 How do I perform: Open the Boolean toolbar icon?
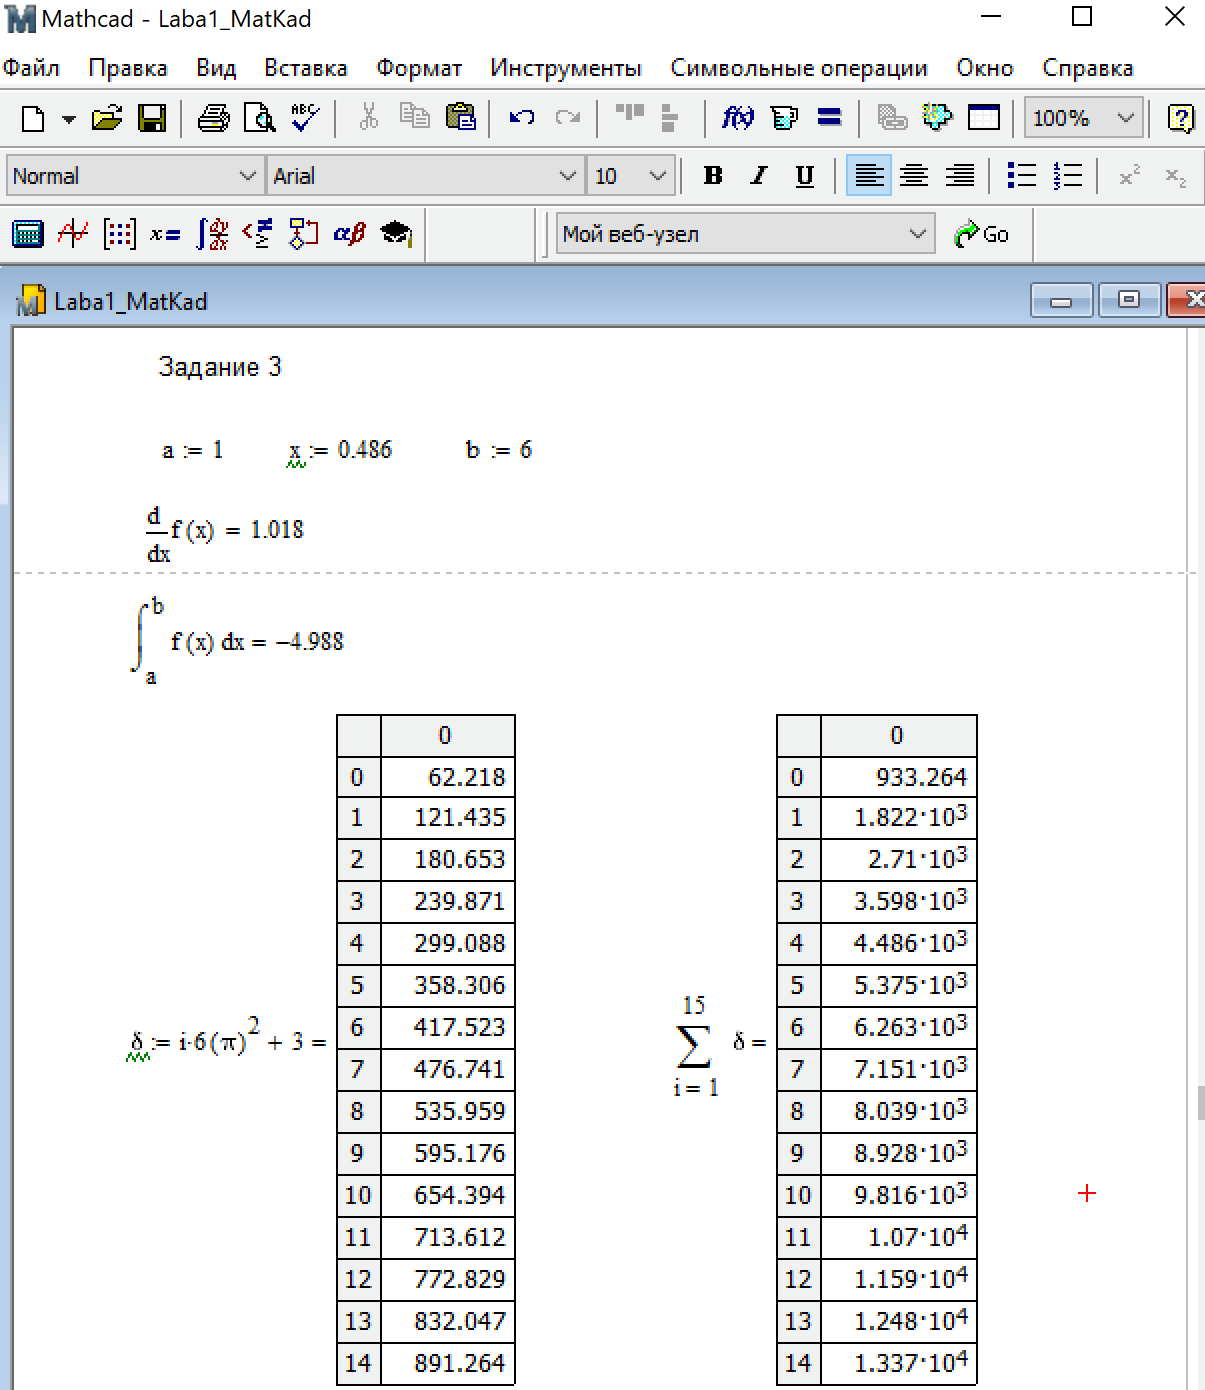click(x=257, y=234)
